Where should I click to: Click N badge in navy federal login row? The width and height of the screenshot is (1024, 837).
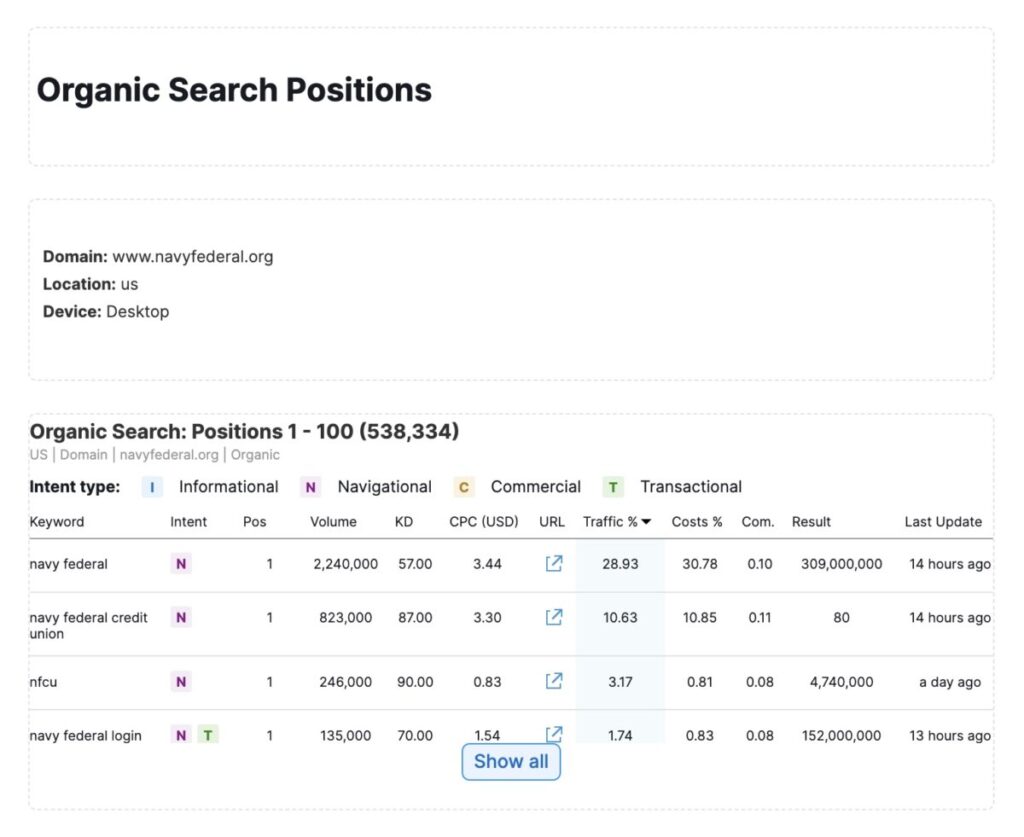[x=181, y=735]
